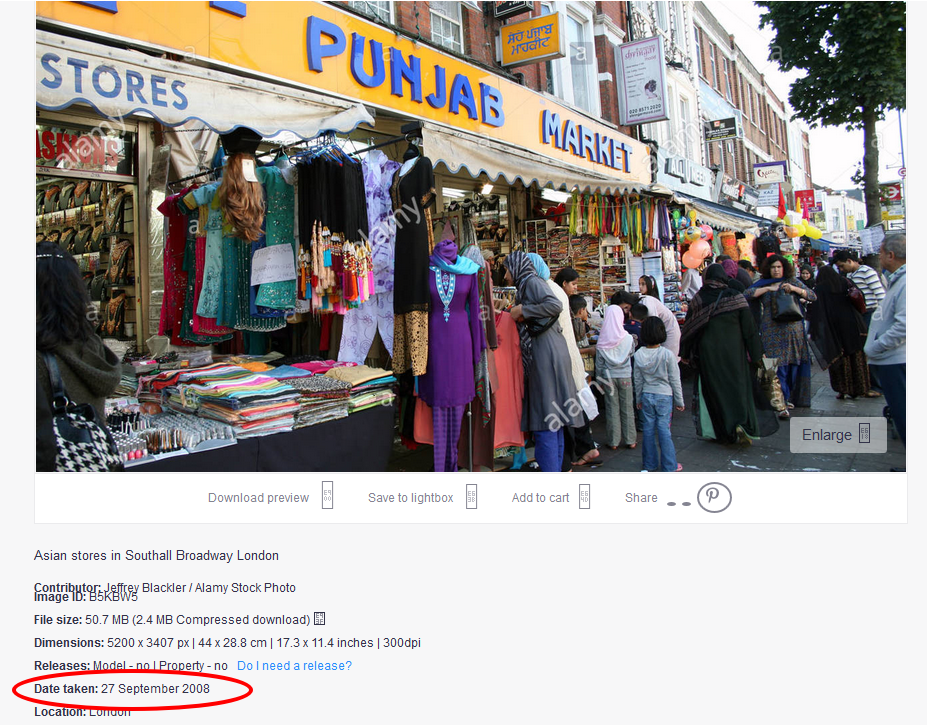The image size is (927, 725).
Task: Click the date taken '27 September 2008'
Action: tap(155, 689)
